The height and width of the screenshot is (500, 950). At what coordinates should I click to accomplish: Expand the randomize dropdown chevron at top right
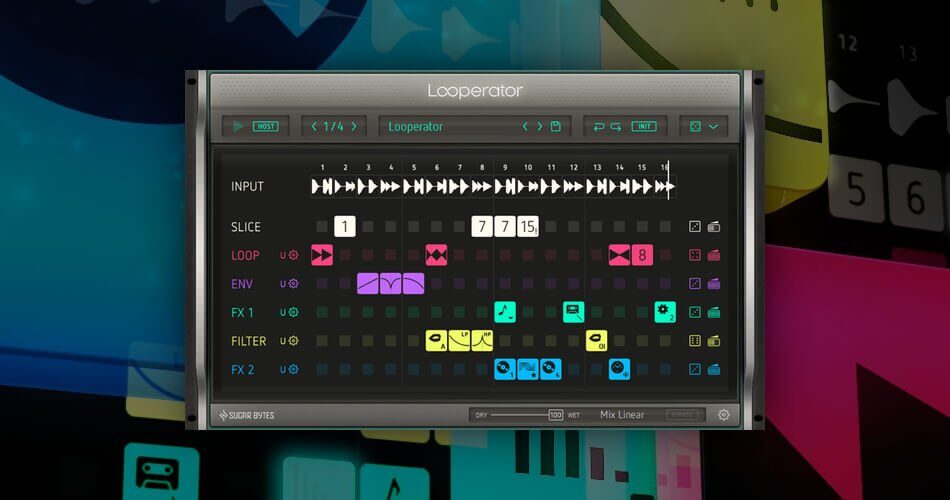(x=714, y=127)
